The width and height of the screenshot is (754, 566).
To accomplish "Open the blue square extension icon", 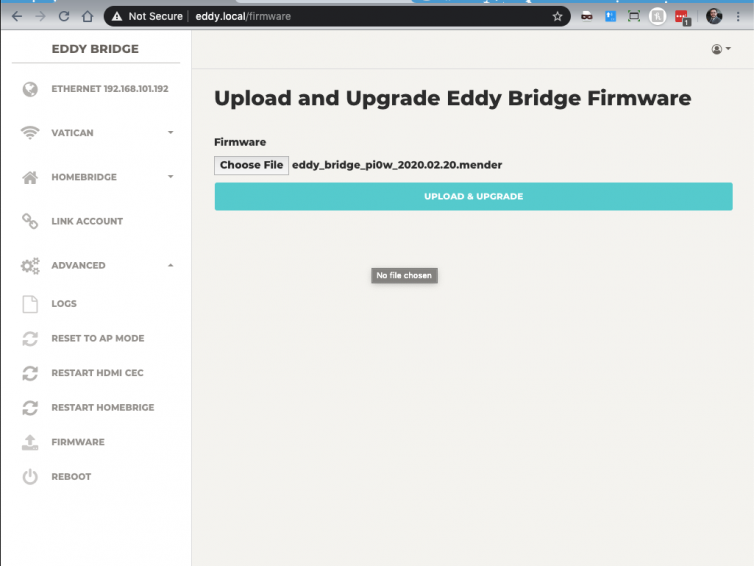I will 610,16.
